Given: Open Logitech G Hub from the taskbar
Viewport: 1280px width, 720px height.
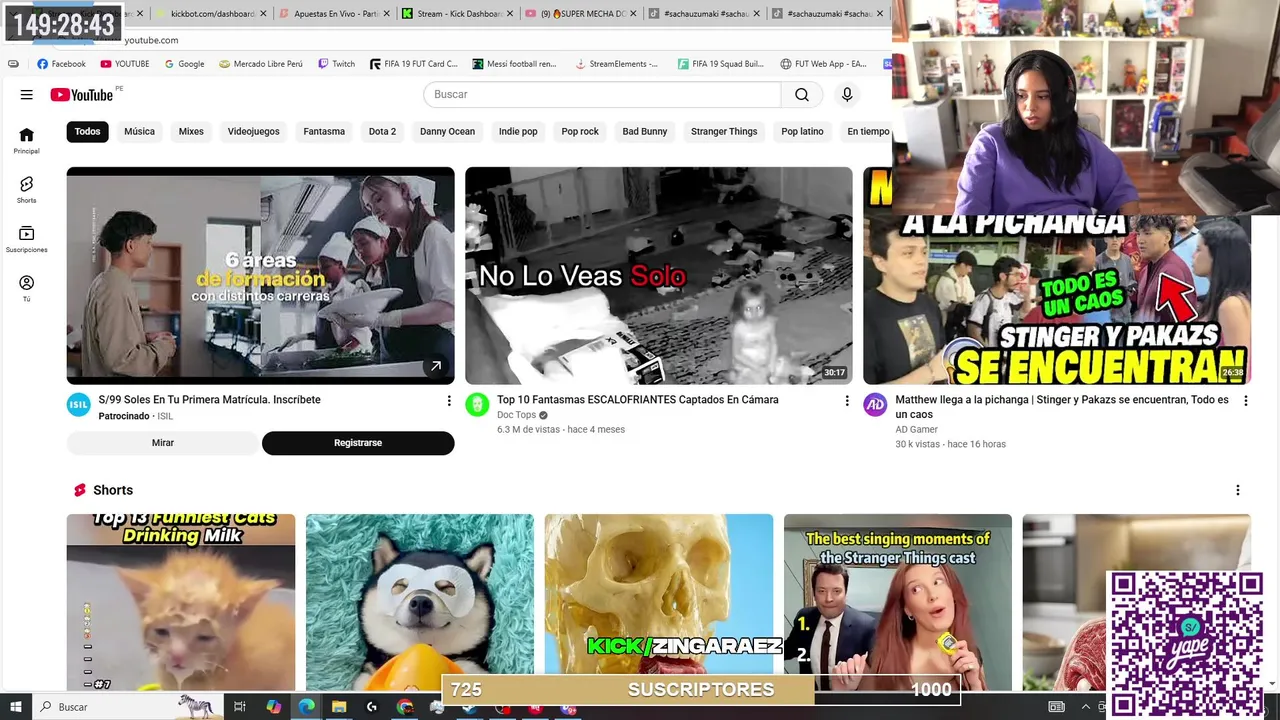Looking at the screenshot, I should coord(372,707).
